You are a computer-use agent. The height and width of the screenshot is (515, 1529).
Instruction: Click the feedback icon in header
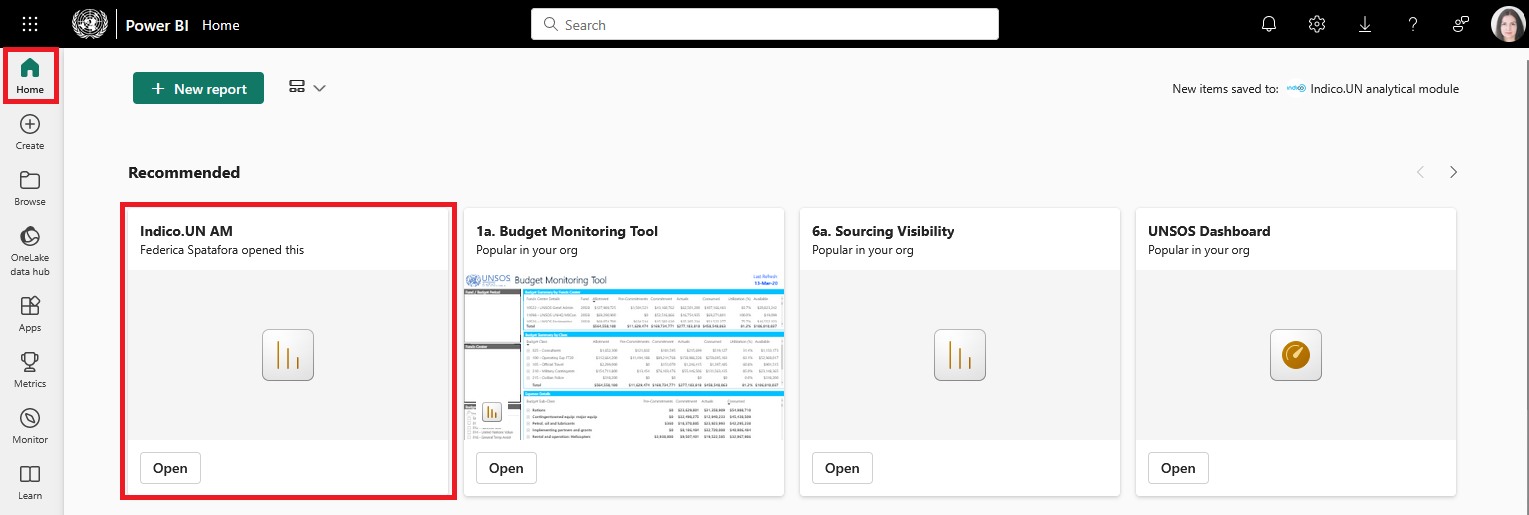point(1461,24)
